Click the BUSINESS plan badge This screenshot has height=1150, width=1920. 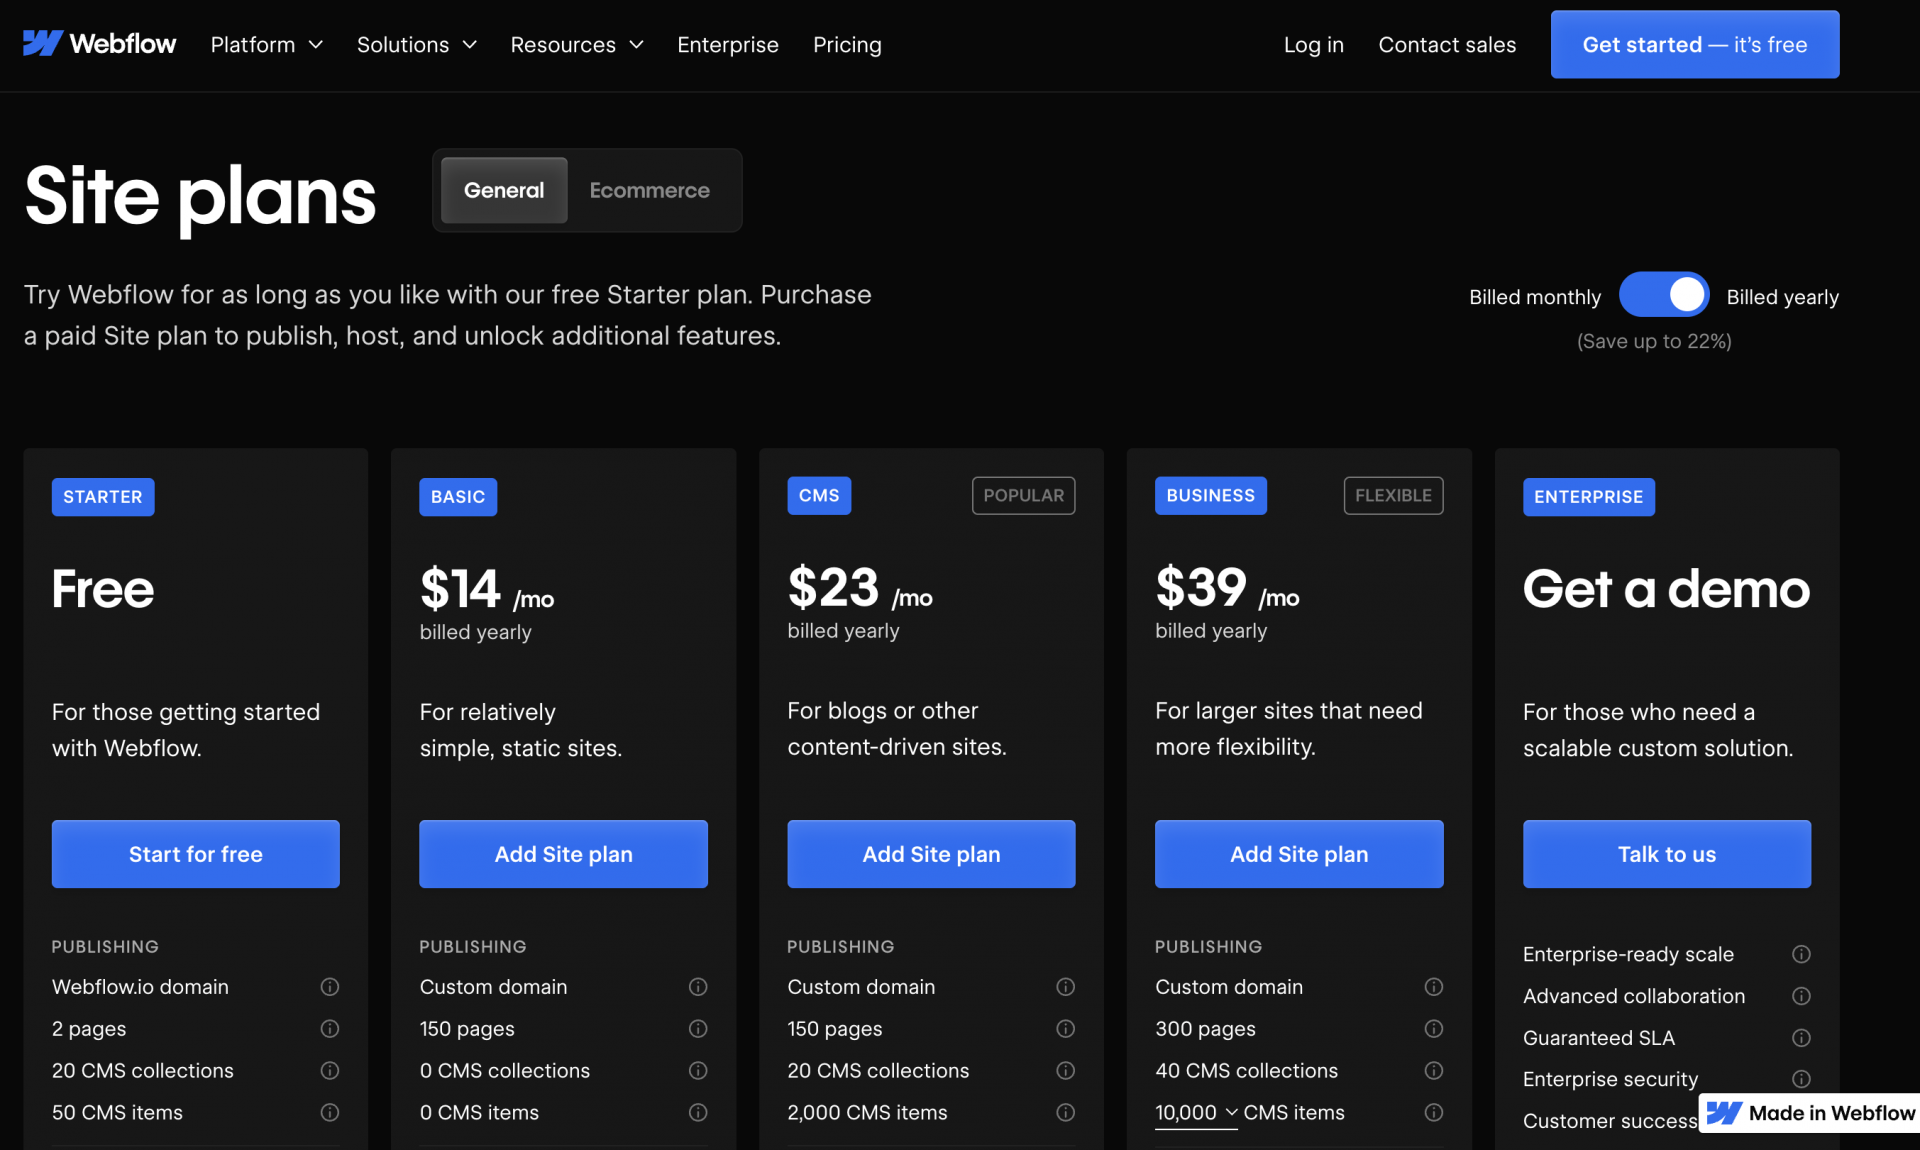(1211, 496)
